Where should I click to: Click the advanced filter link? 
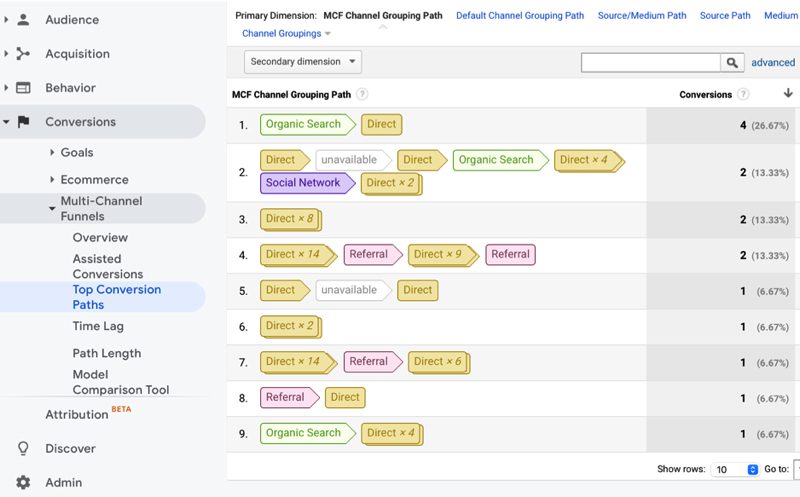(x=773, y=62)
